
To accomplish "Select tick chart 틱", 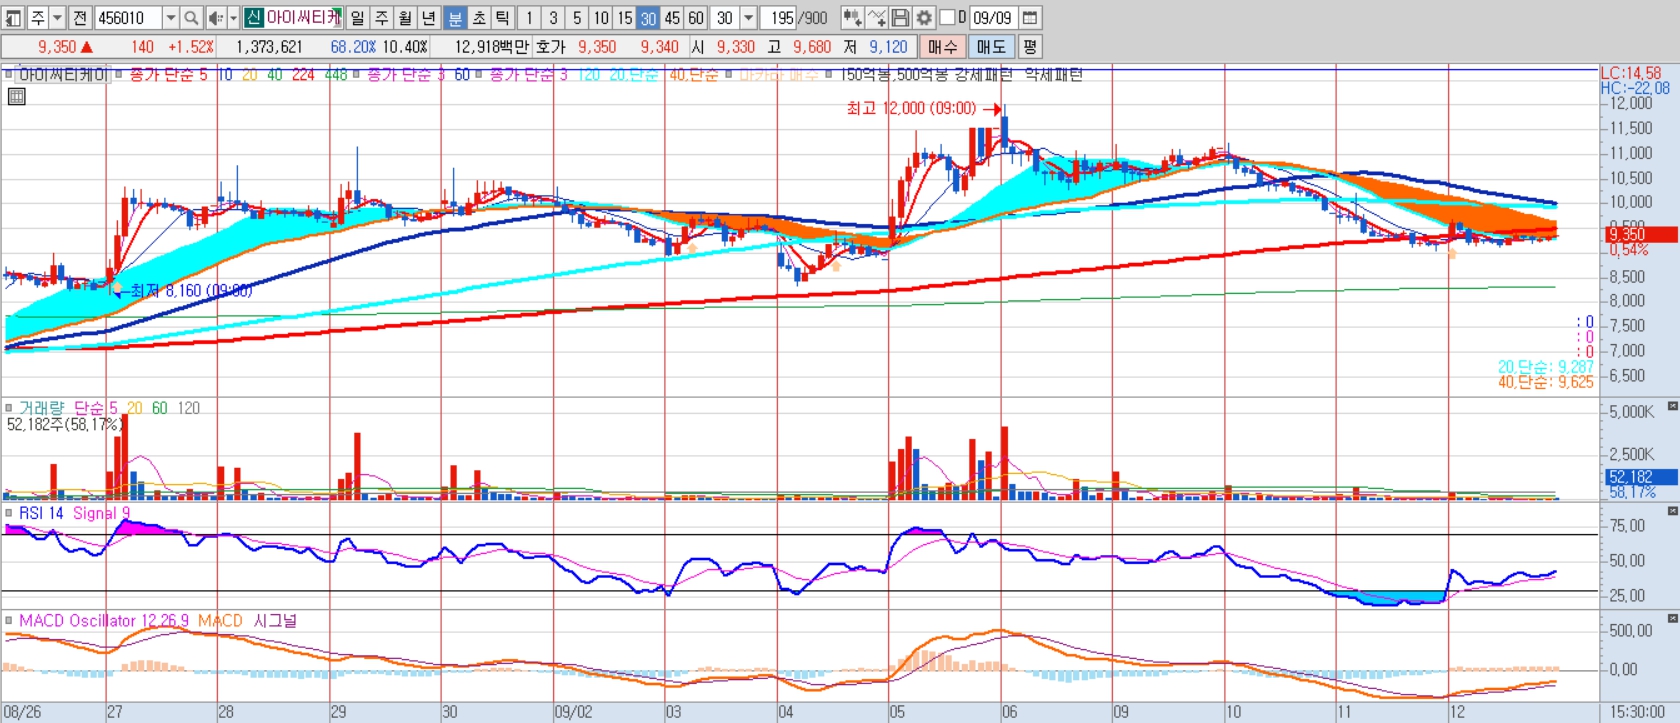I will [502, 18].
